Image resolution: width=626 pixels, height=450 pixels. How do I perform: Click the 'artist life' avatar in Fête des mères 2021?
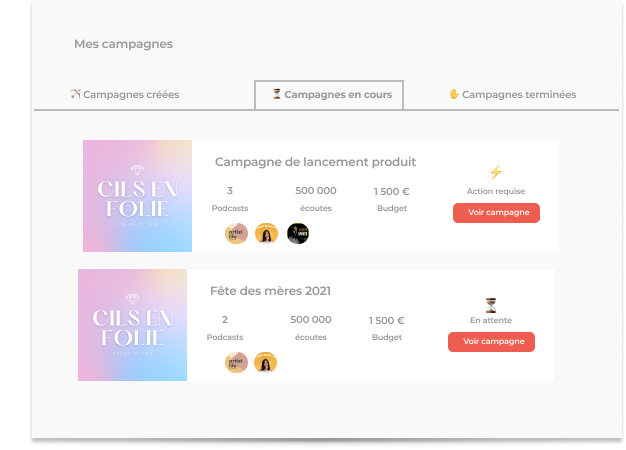click(236, 362)
